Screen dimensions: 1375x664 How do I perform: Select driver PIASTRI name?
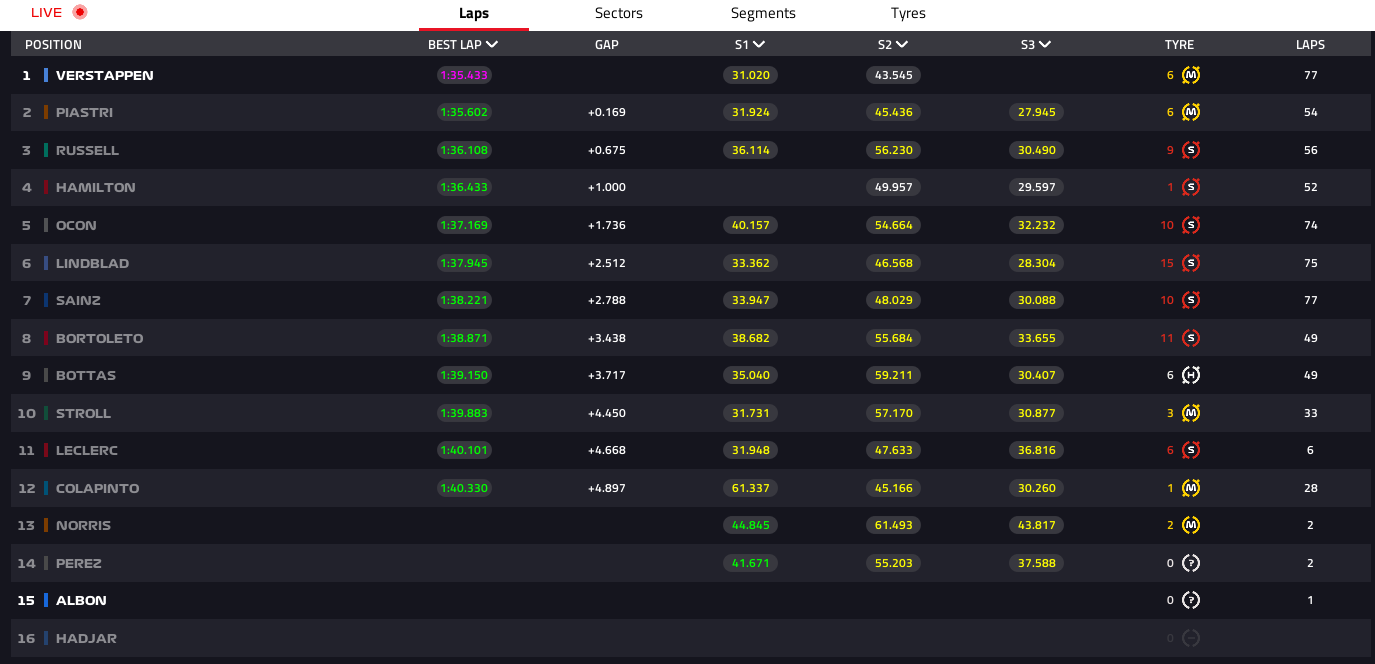[x=84, y=112]
